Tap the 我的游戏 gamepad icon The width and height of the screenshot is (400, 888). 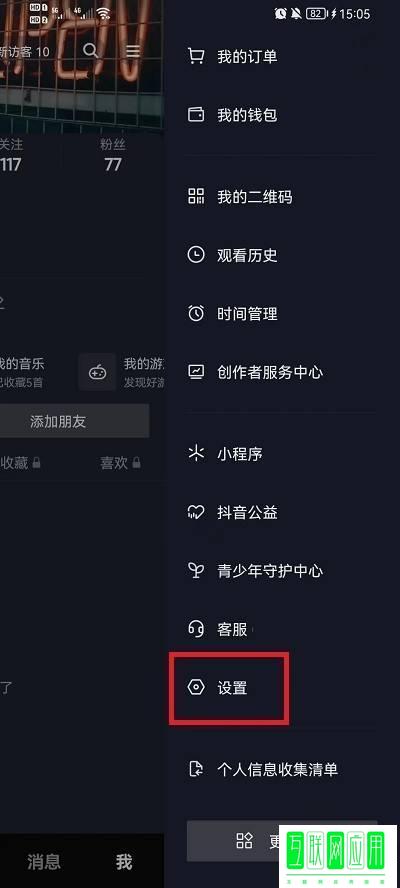click(97, 372)
